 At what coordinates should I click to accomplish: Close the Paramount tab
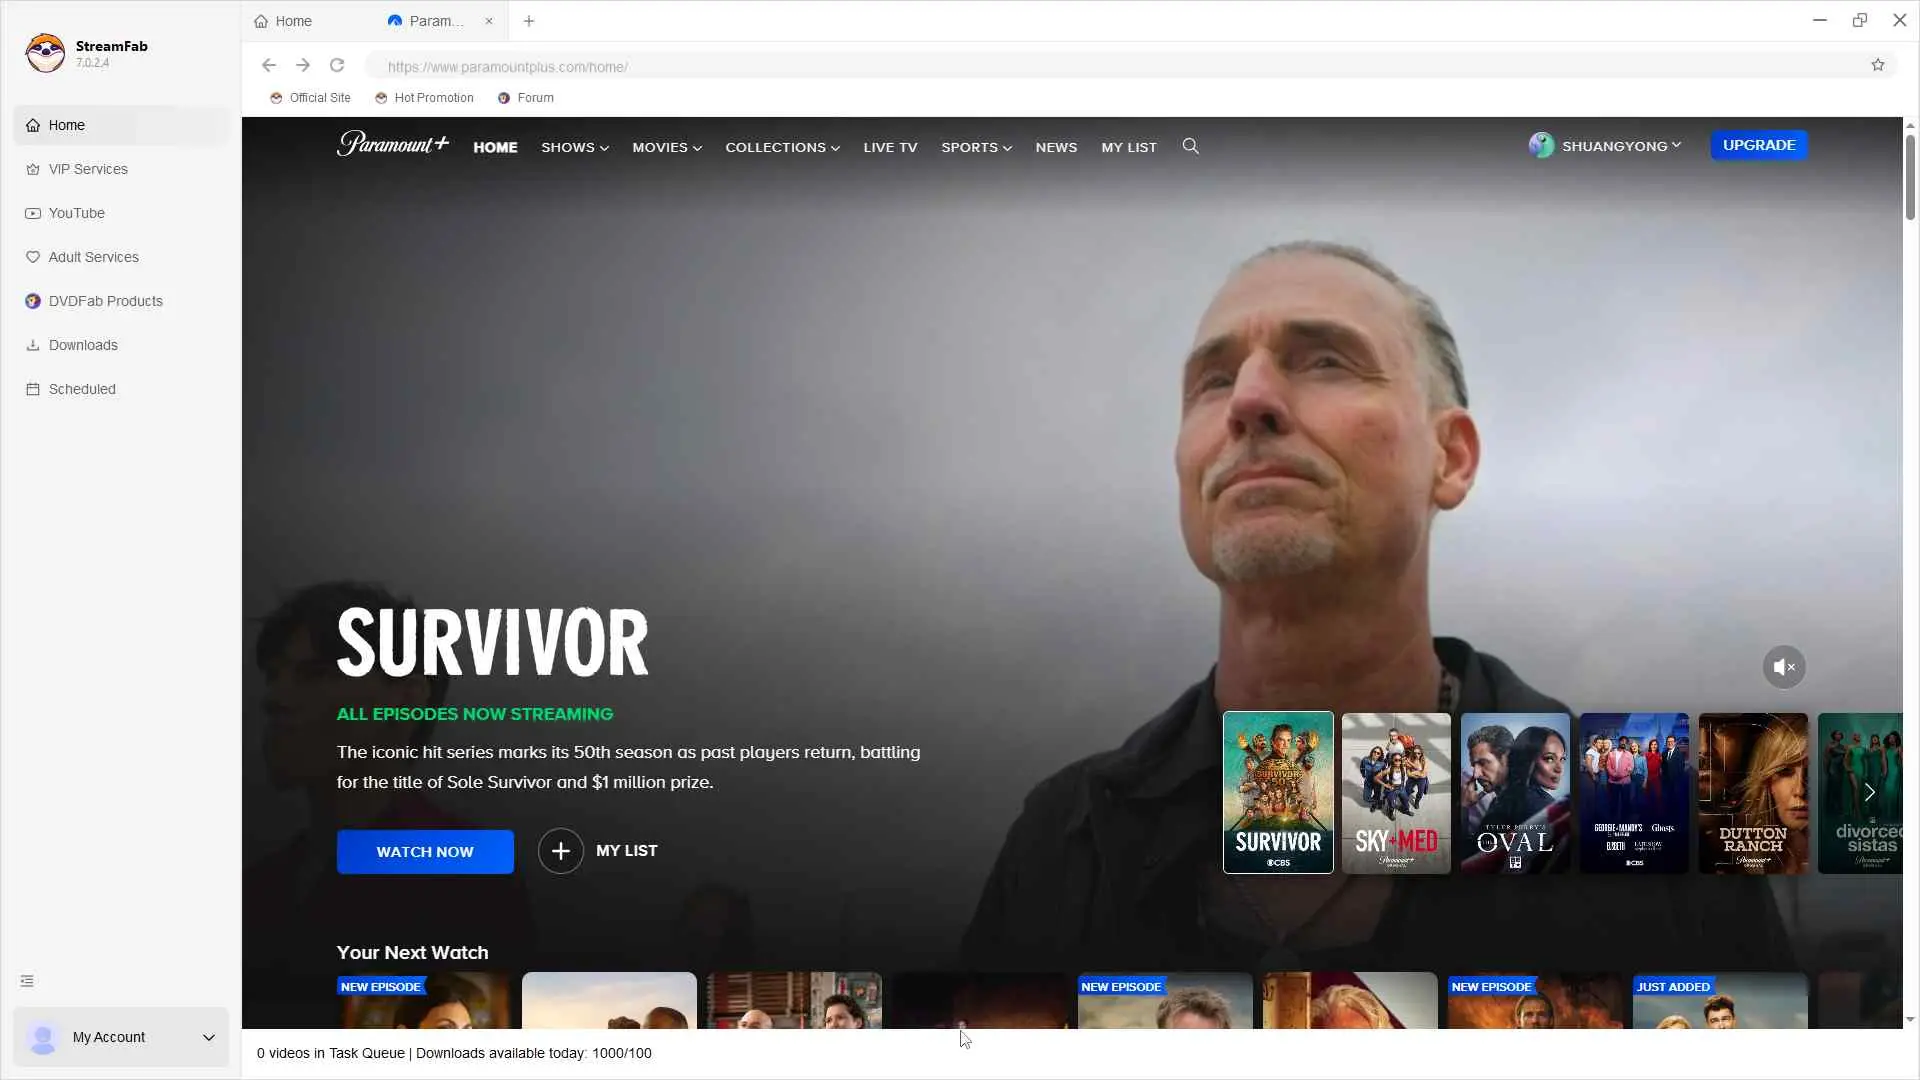click(x=489, y=21)
